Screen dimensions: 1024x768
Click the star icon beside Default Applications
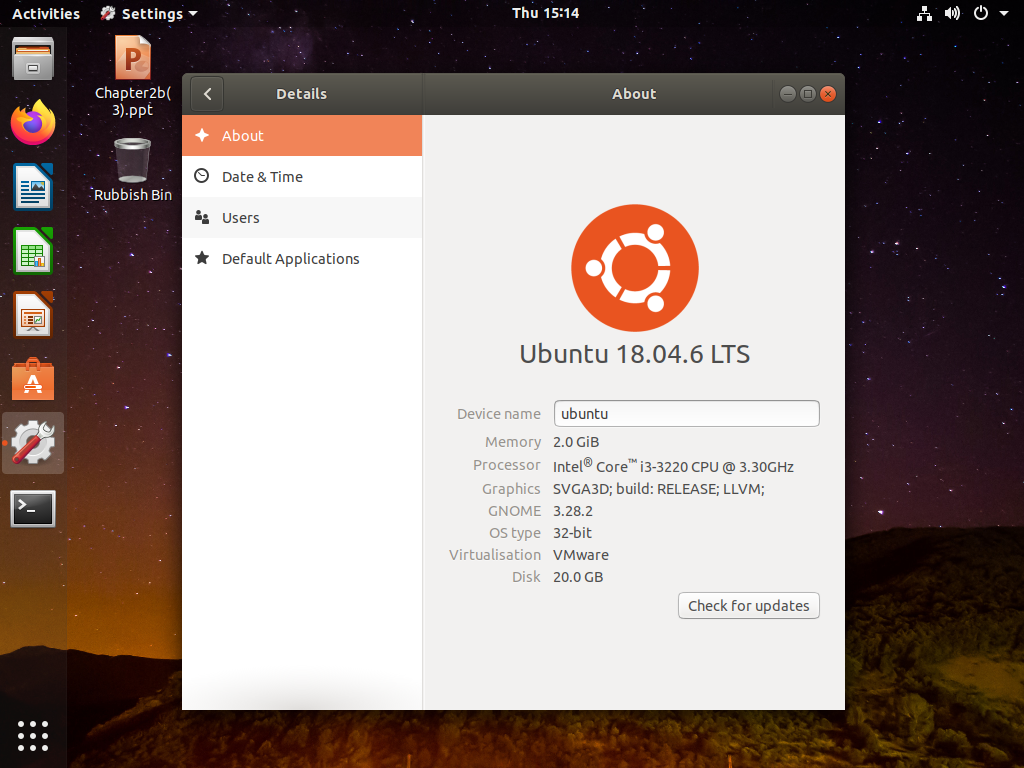point(202,258)
